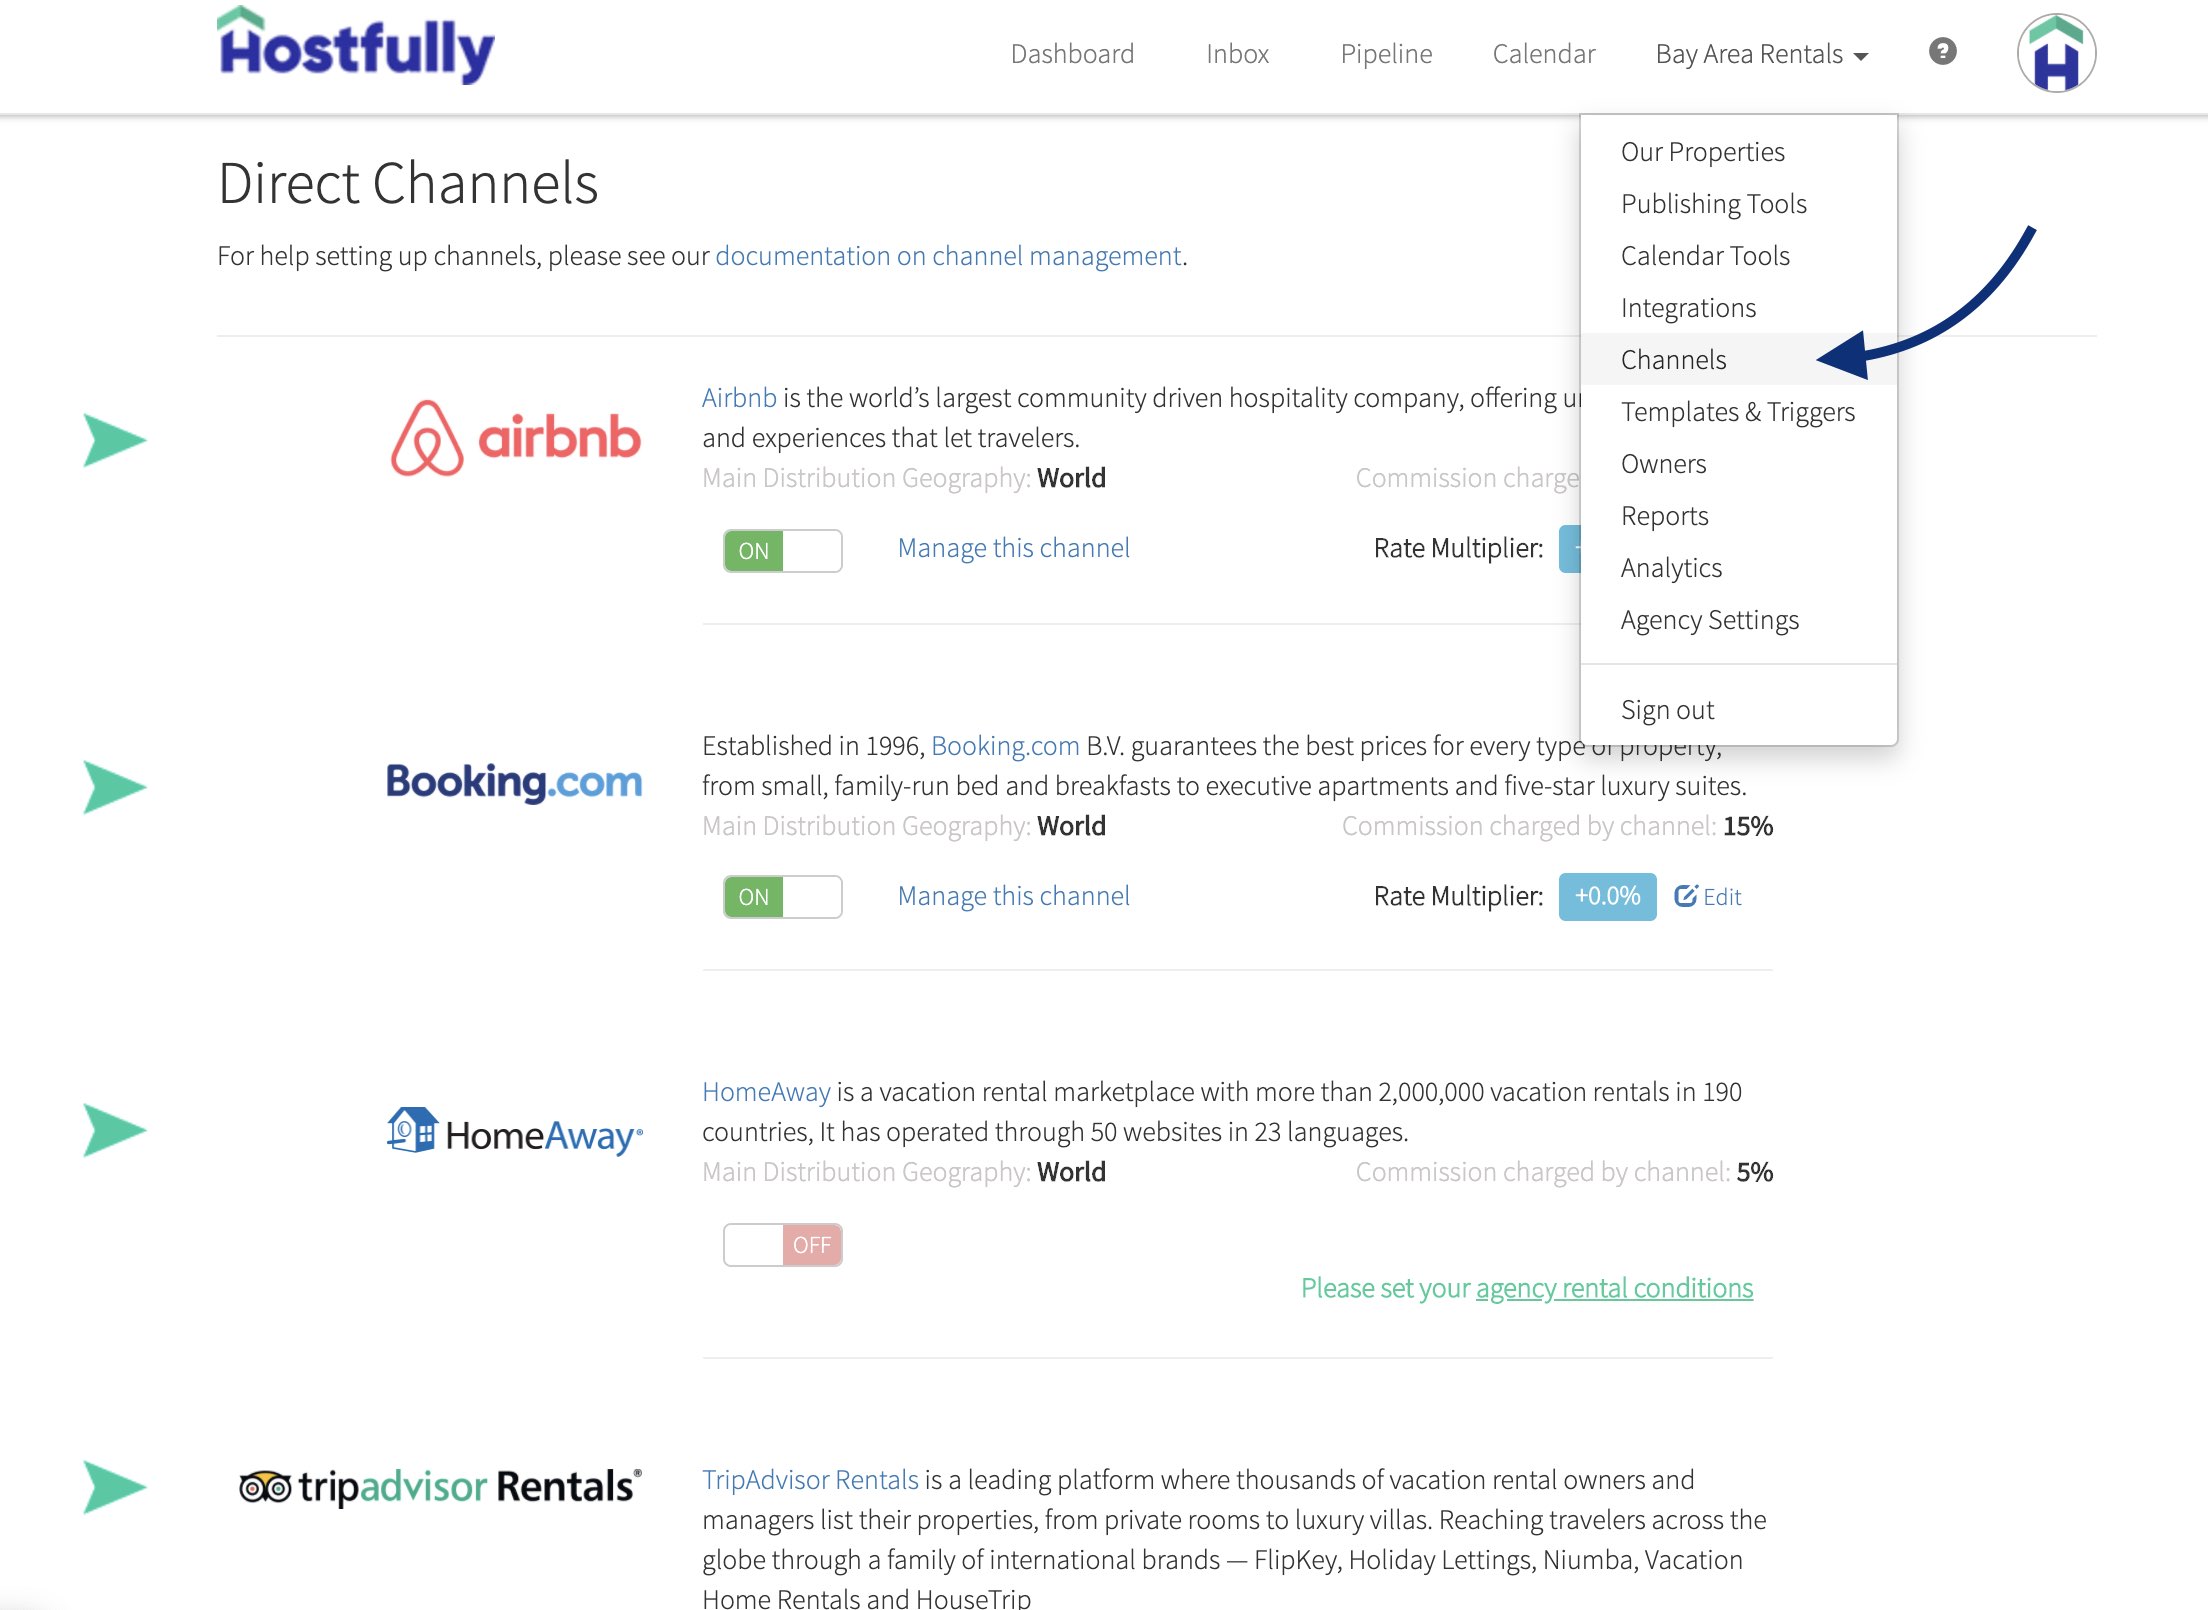The image size is (2208, 1610).
Task: Click the H profile avatar icon
Action: tap(2056, 53)
